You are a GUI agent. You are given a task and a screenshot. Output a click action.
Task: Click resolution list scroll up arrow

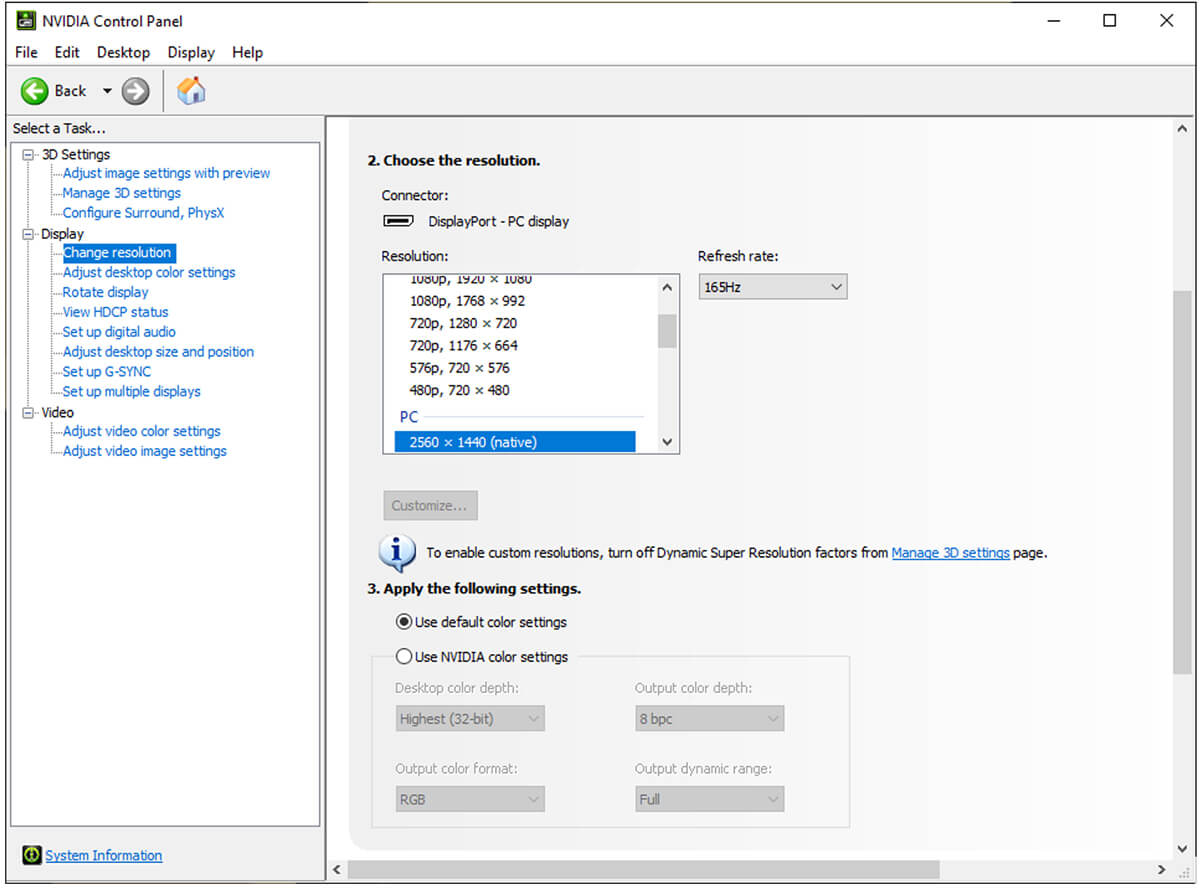pos(667,288)
